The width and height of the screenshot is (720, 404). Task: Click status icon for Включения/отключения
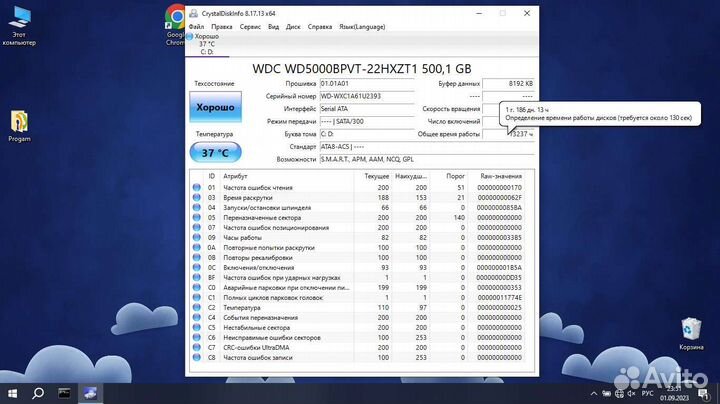197,268
